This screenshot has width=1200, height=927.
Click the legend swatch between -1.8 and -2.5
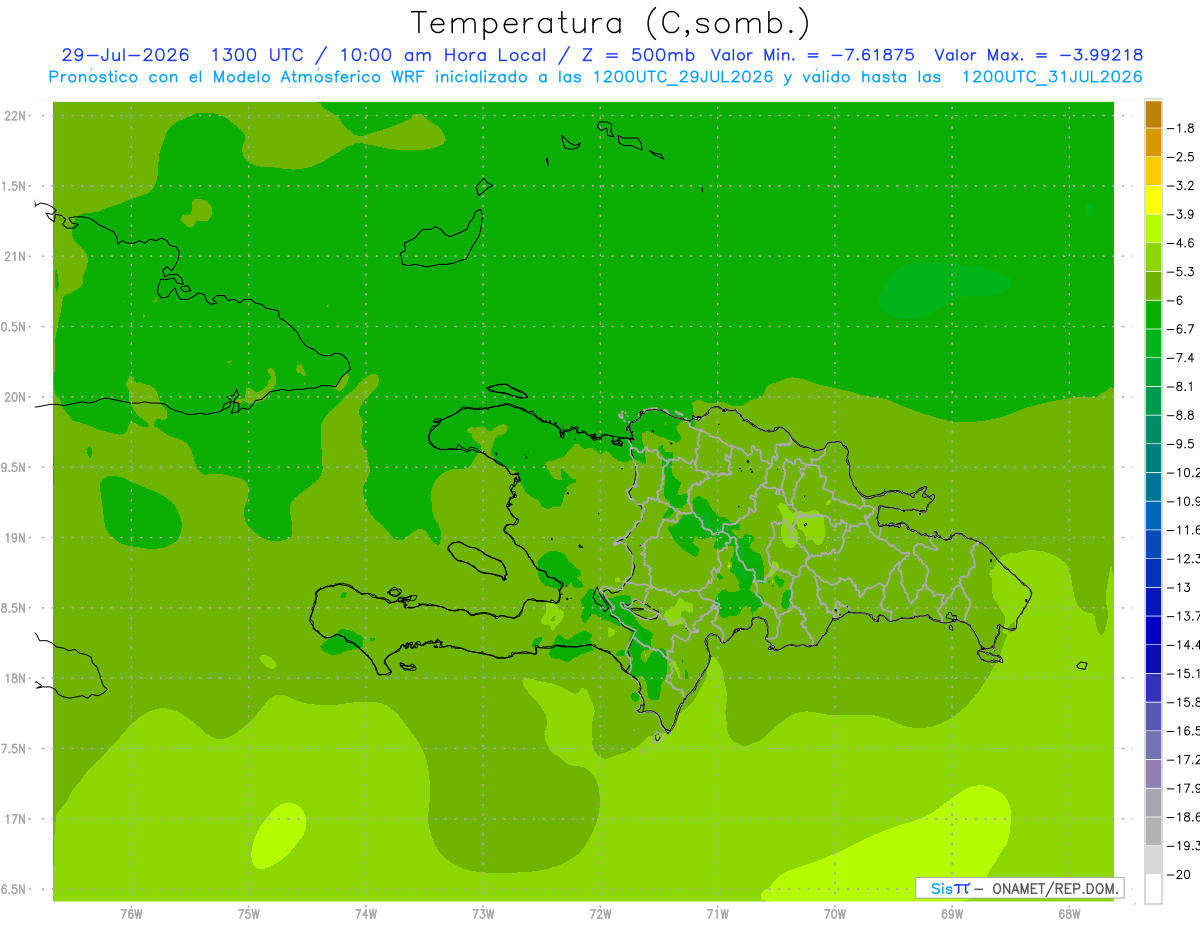point(1153,143)
